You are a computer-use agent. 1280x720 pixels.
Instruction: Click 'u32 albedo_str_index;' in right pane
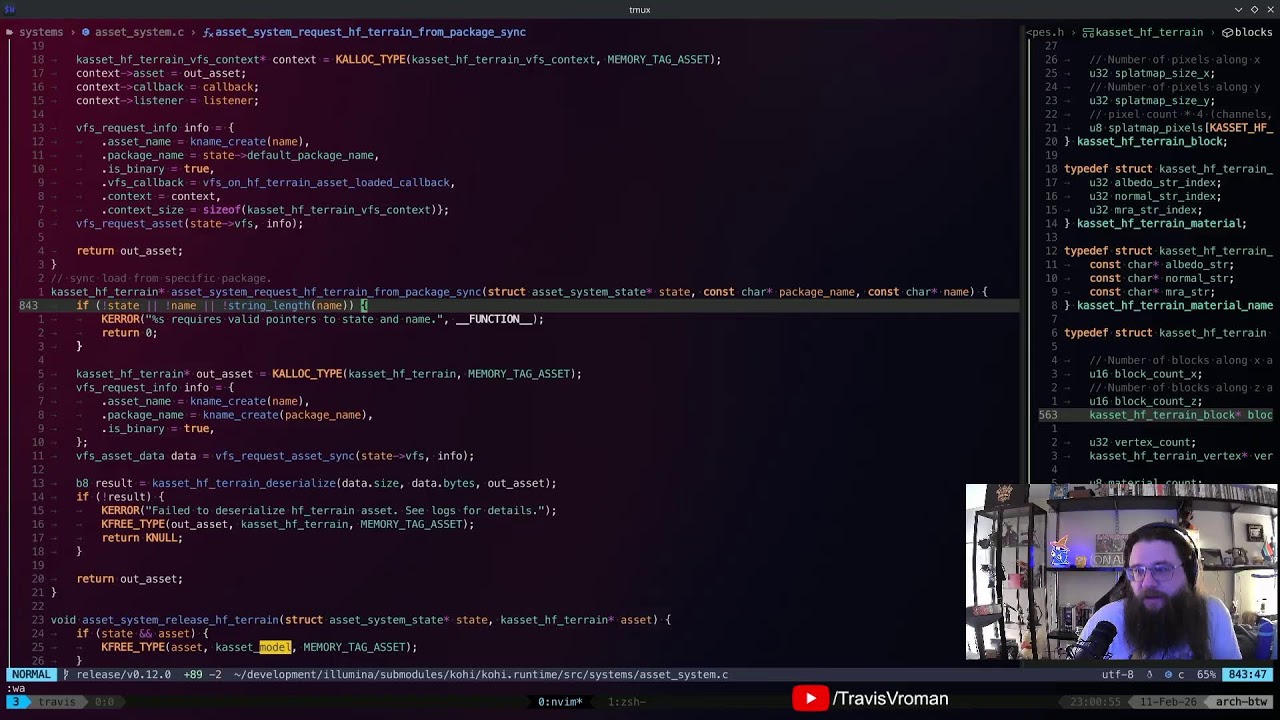click(1155, 183)
